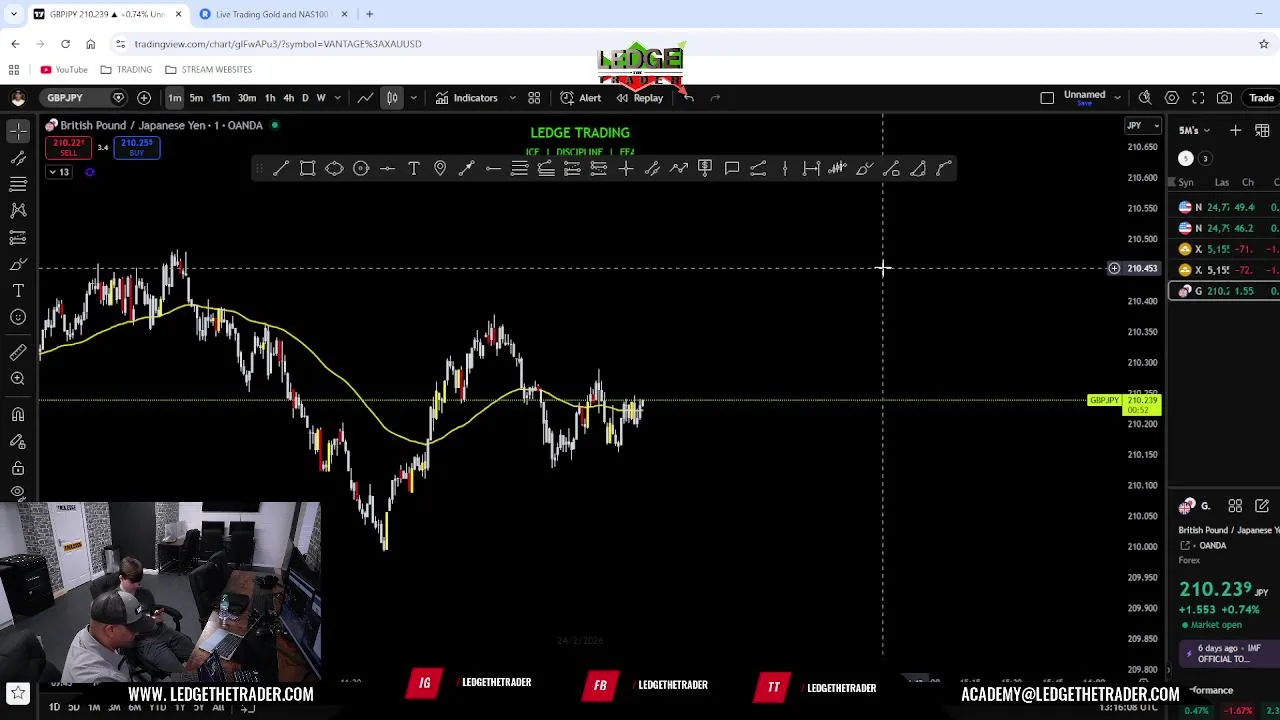Open the YouTube bookmark
Viewport: 1280px width, 720px height.
coord(64,70)
